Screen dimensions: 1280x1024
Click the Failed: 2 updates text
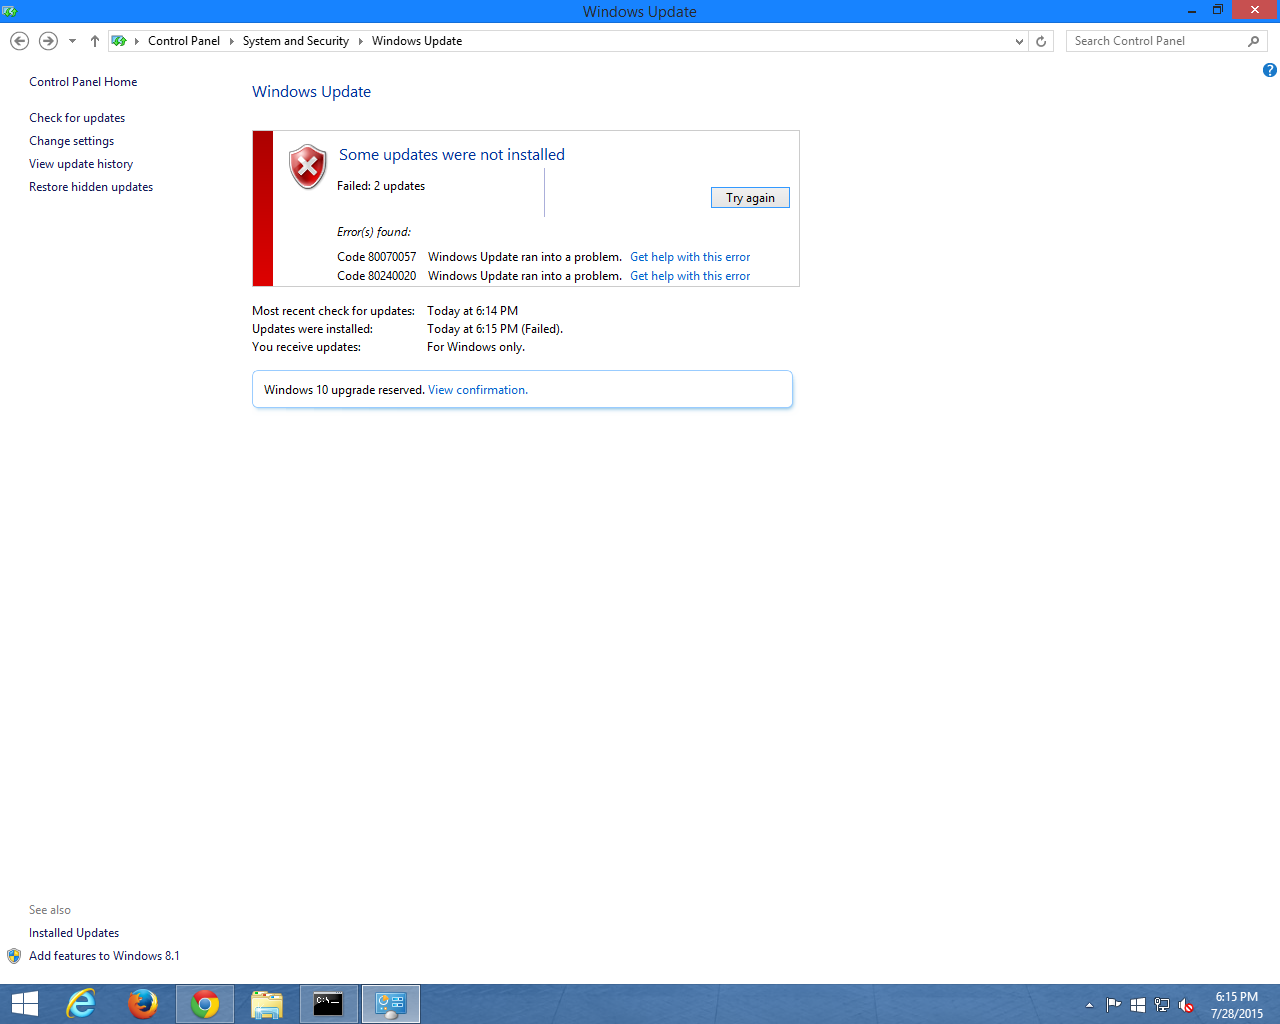click(381, 186)
